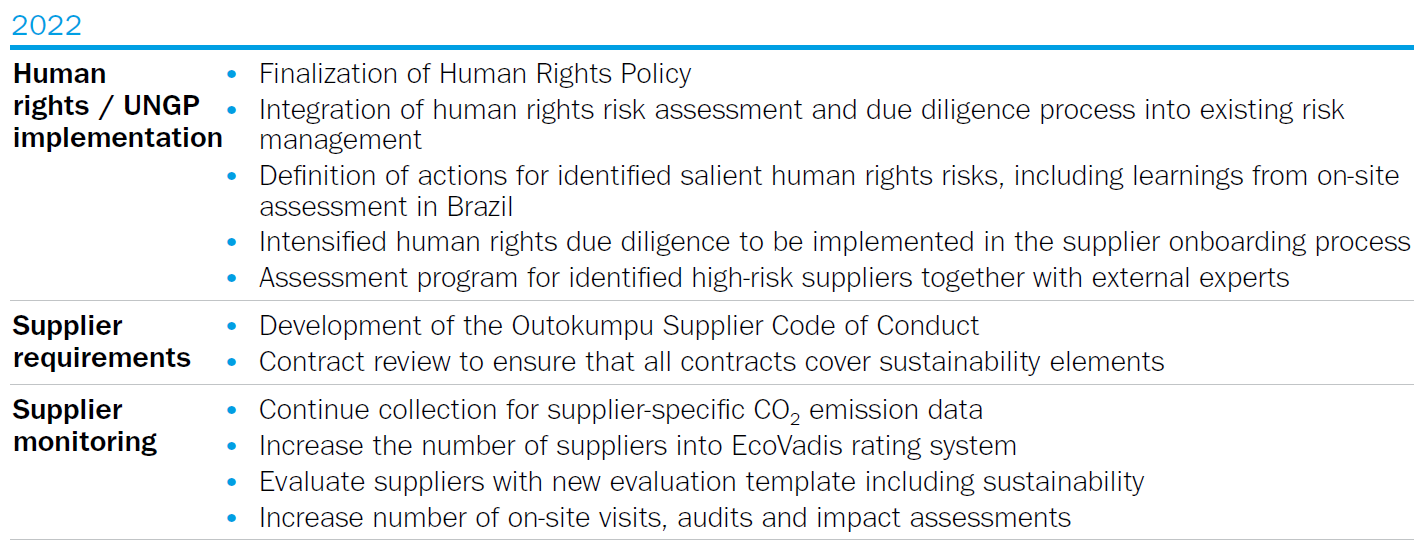Click the Outokumpu Supplier Code of Conduct line
The height and width of the screenshot is (560, 1425).
(x=619, y=326)
